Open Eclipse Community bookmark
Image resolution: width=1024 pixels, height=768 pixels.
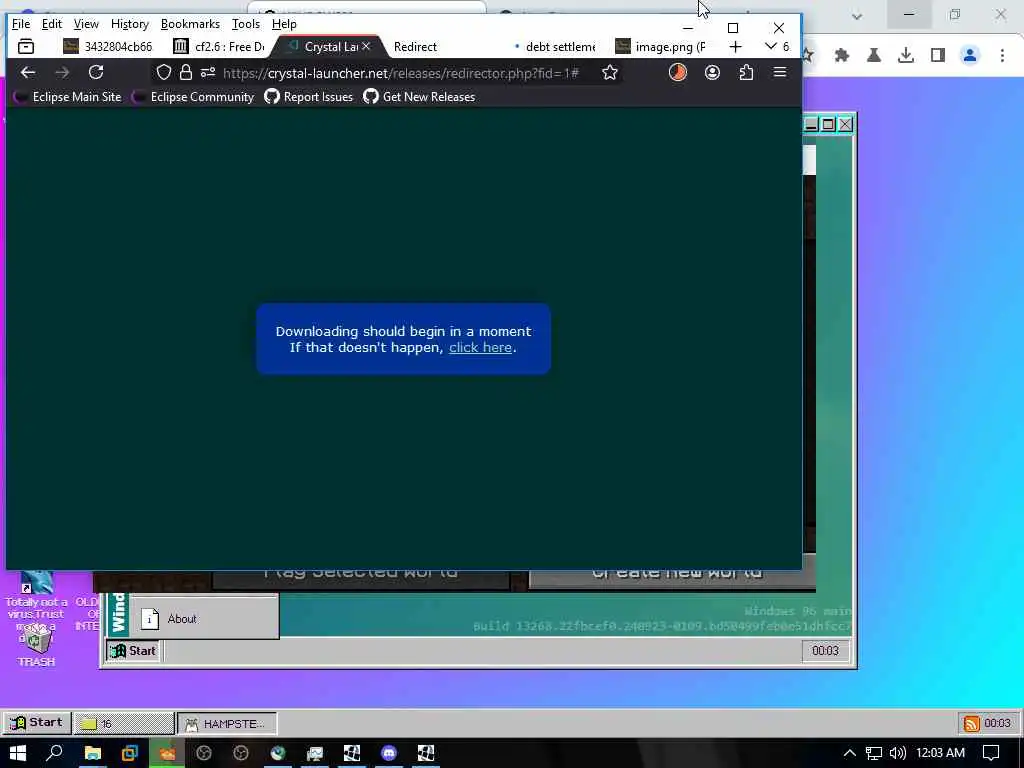coord(193,97)
